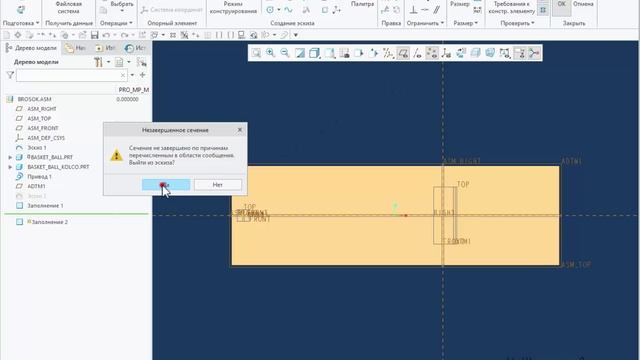This screenshot has height=360, width=640.
Task: Click the Отмена button in ribbon
Action: pyautogui.click(x=583, y=4)
